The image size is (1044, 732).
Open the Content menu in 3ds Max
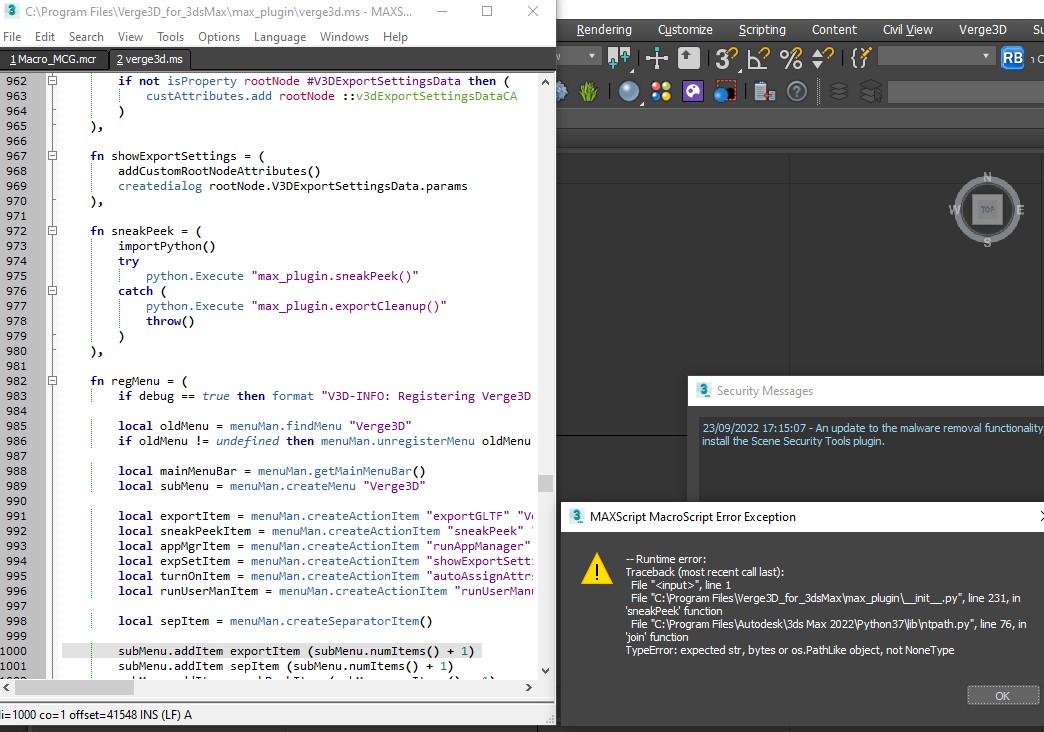(834, 29)
